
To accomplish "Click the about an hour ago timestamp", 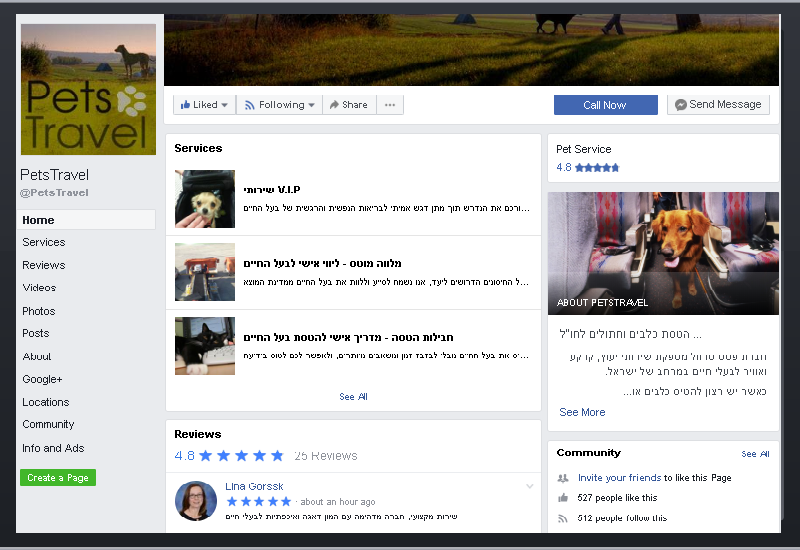I will click(338, 502).
